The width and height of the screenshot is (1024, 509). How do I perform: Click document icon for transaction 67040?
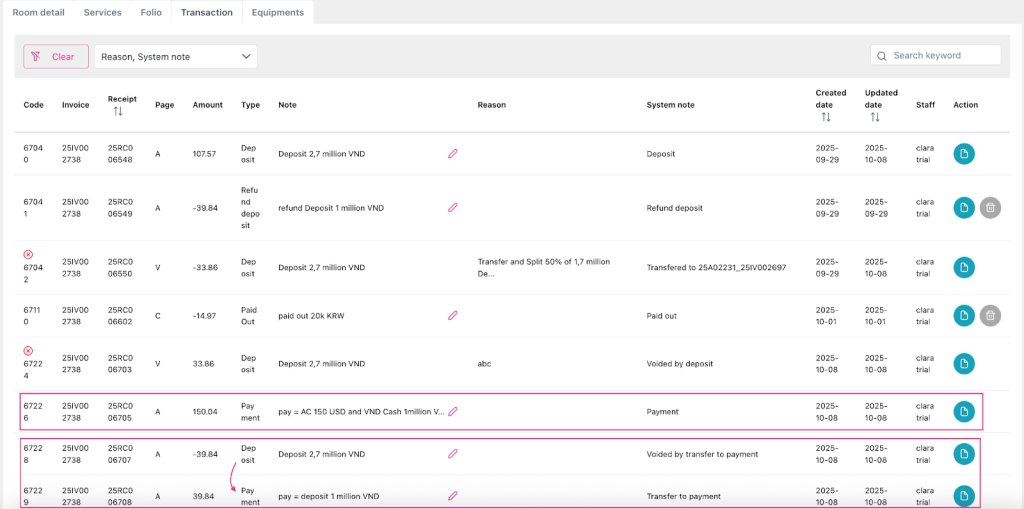coord(963,154)
